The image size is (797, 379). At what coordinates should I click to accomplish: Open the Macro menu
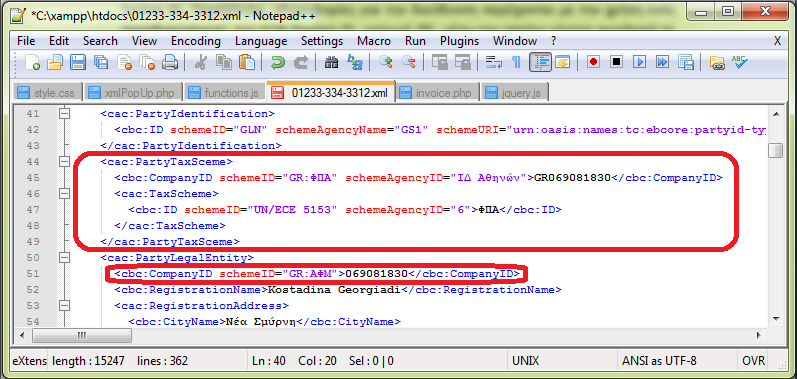[x=374, y=41]
